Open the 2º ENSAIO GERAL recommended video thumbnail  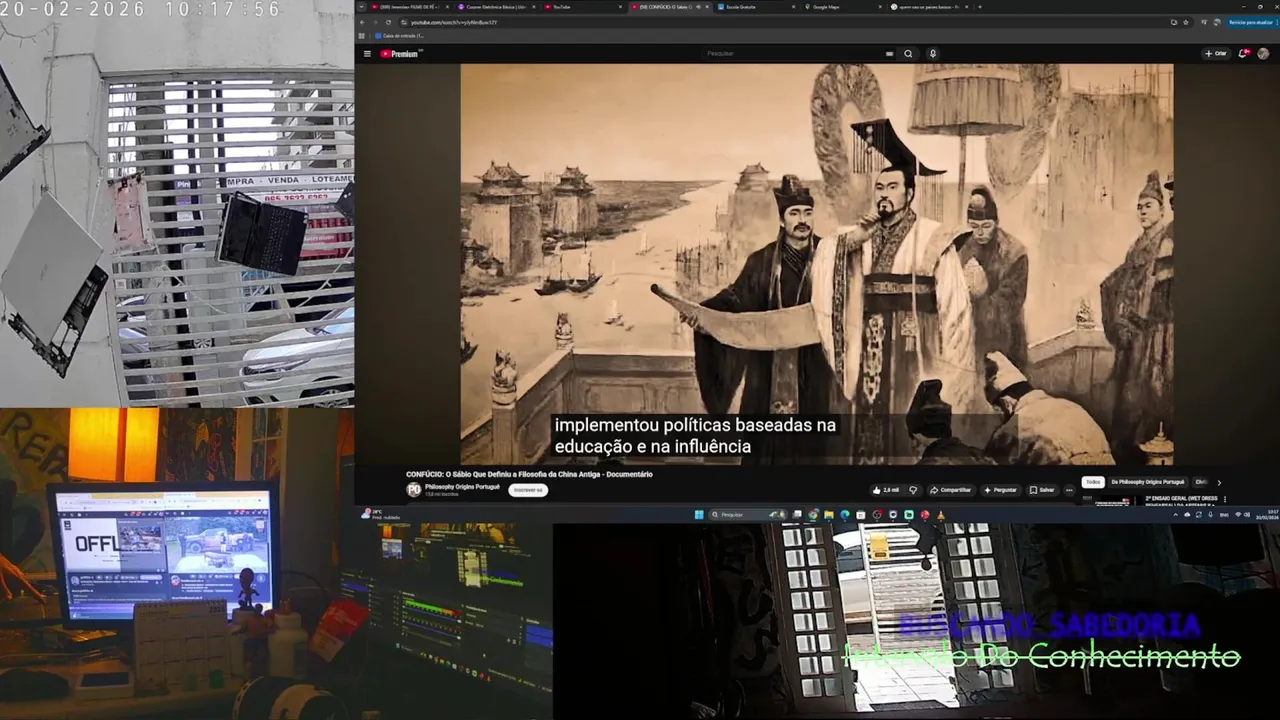[1110, 500]
